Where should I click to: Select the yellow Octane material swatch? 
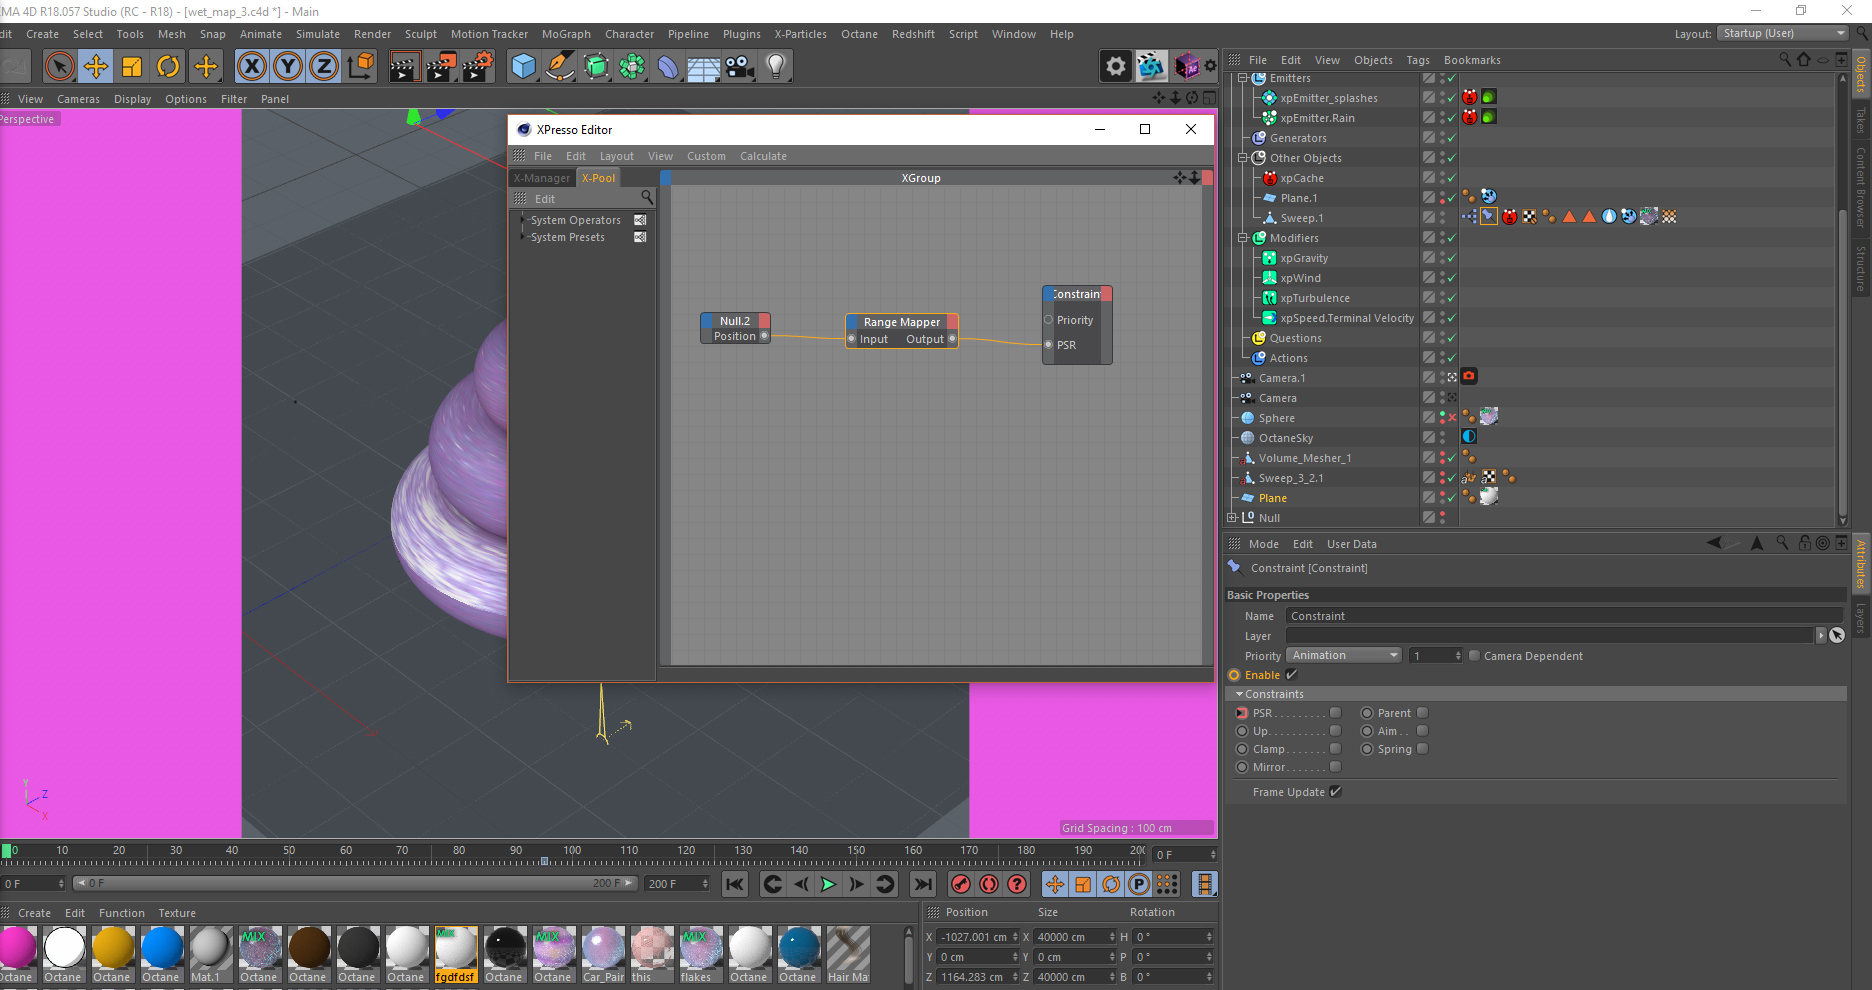(x=113, y=947)
